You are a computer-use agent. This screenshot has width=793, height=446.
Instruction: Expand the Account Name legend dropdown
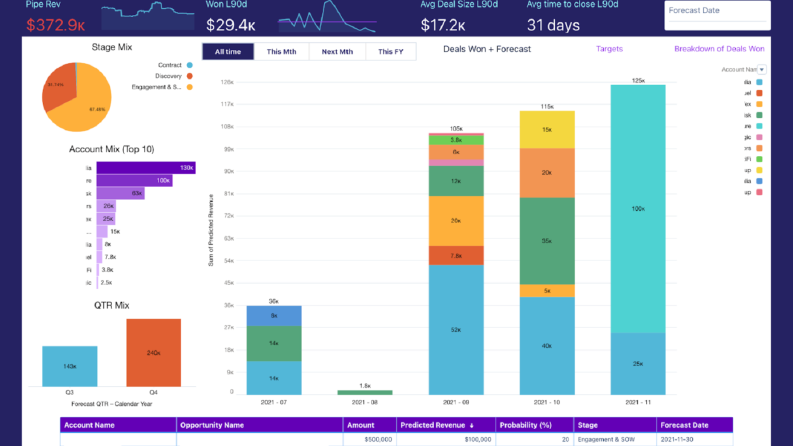762,69
